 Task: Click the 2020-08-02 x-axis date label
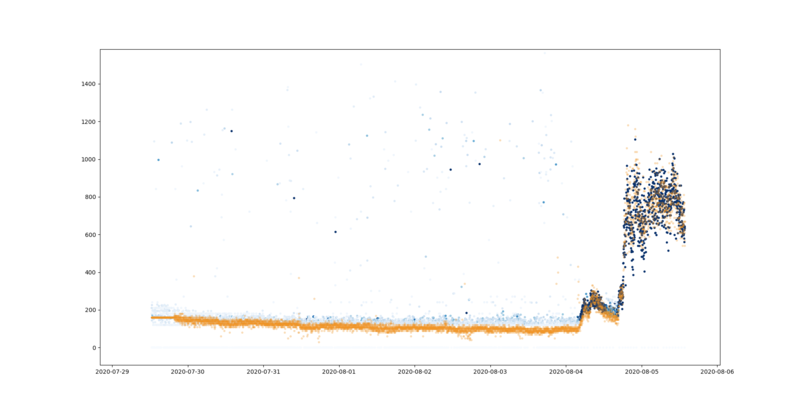point(414,372)
